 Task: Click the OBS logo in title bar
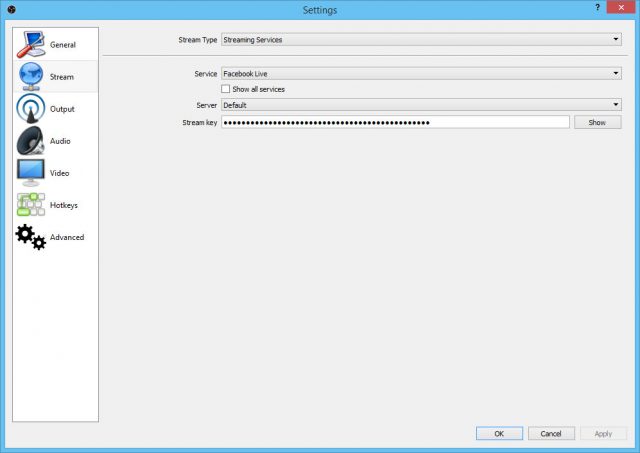11,10
